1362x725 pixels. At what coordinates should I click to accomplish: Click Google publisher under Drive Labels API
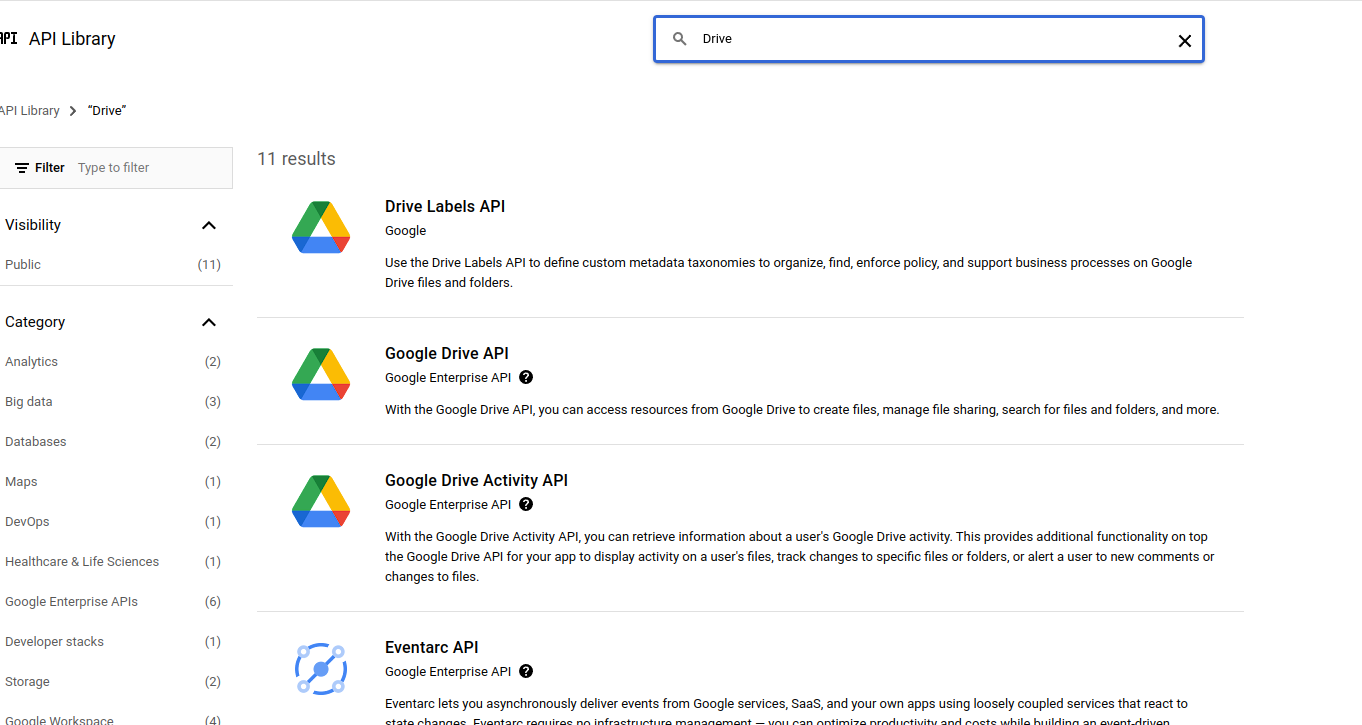tap(405, 231)
